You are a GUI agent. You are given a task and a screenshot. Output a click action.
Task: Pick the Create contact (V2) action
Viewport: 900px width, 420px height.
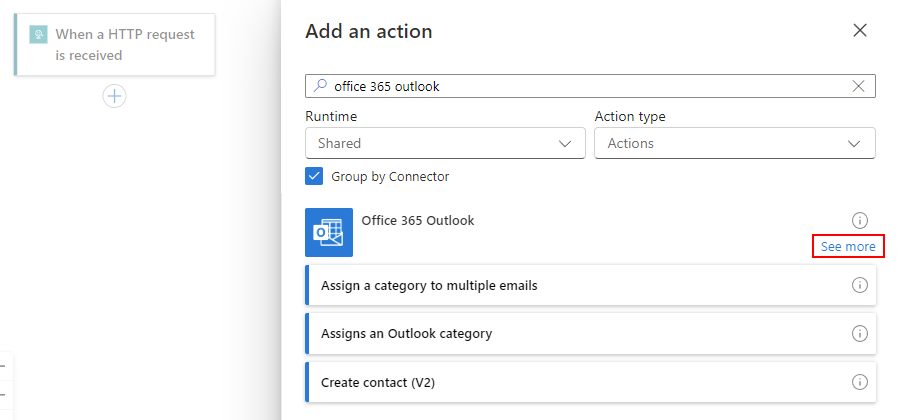click(378, 382)
